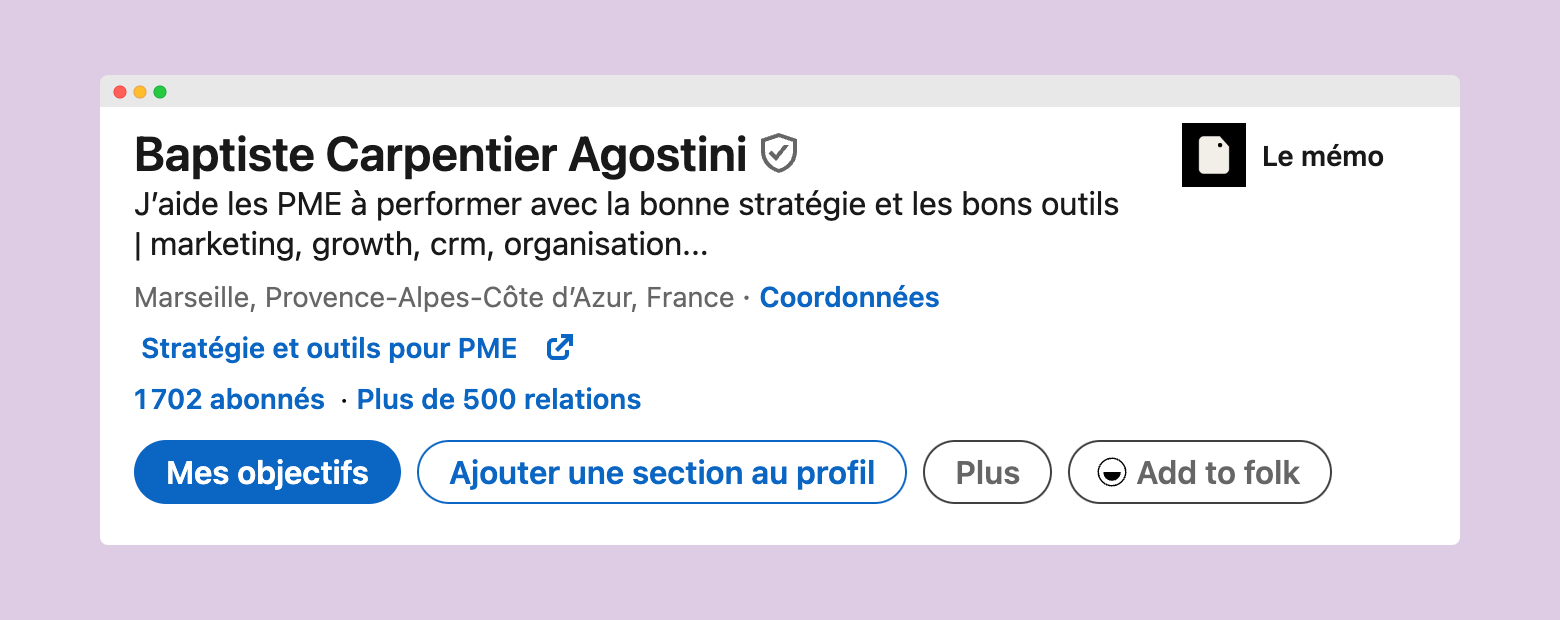Open the Coordonnées contact info link
Image resolution: width=1560 pixels, height=620 pixels.
[850, 298]
